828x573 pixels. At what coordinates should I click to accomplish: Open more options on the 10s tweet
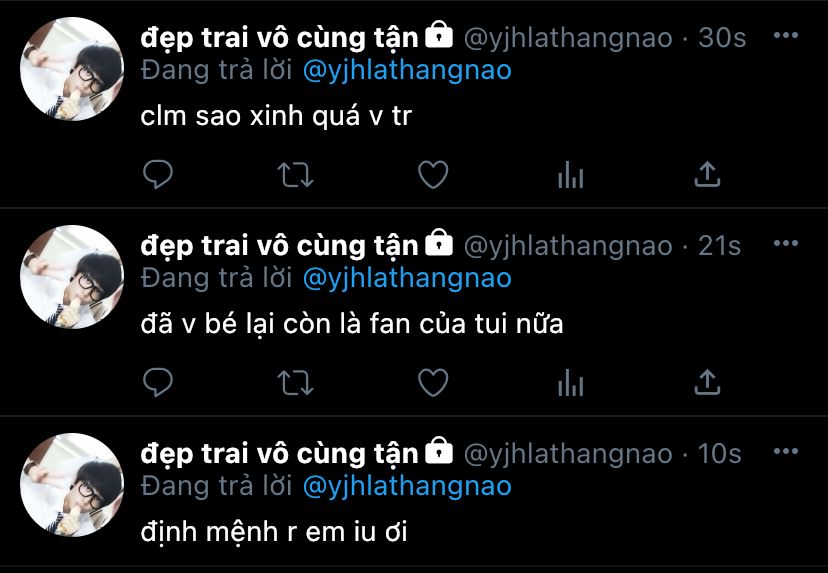pos(786,452)
